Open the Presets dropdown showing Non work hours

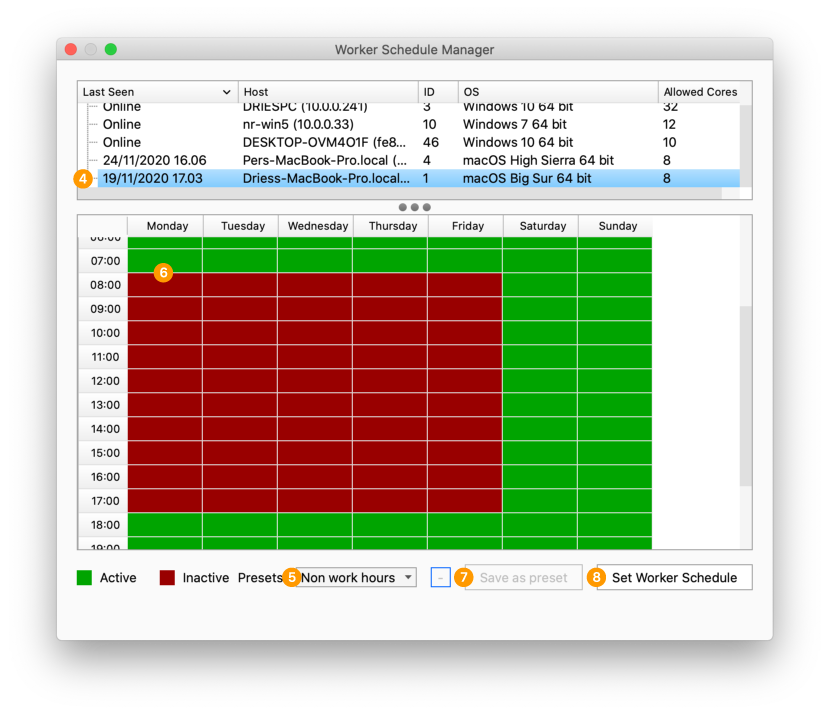[x=357, y=577]
